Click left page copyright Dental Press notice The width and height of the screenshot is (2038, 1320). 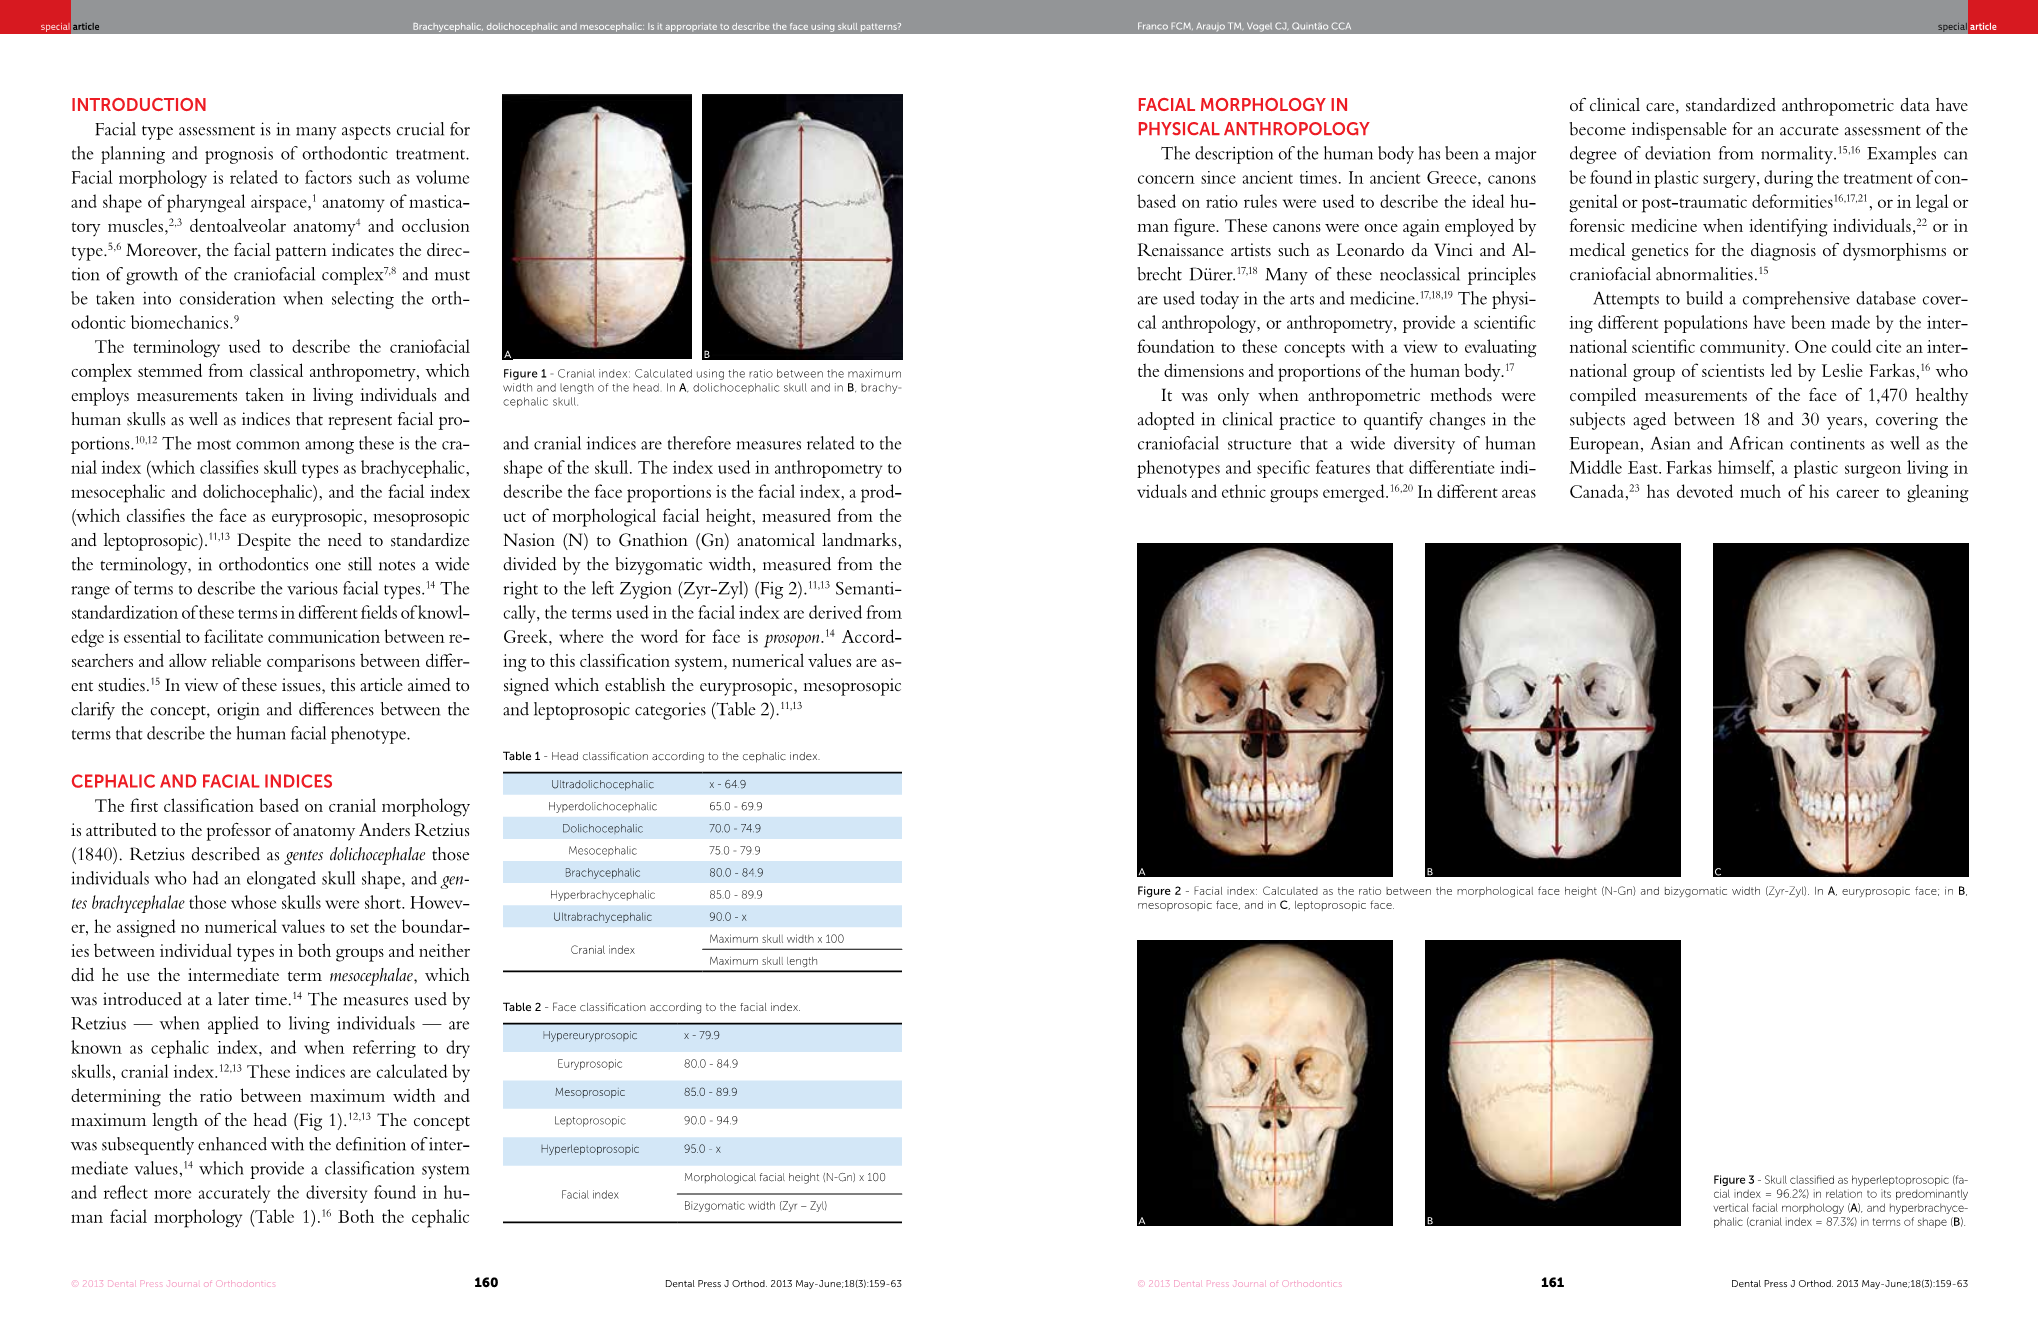click(173, 1284)
